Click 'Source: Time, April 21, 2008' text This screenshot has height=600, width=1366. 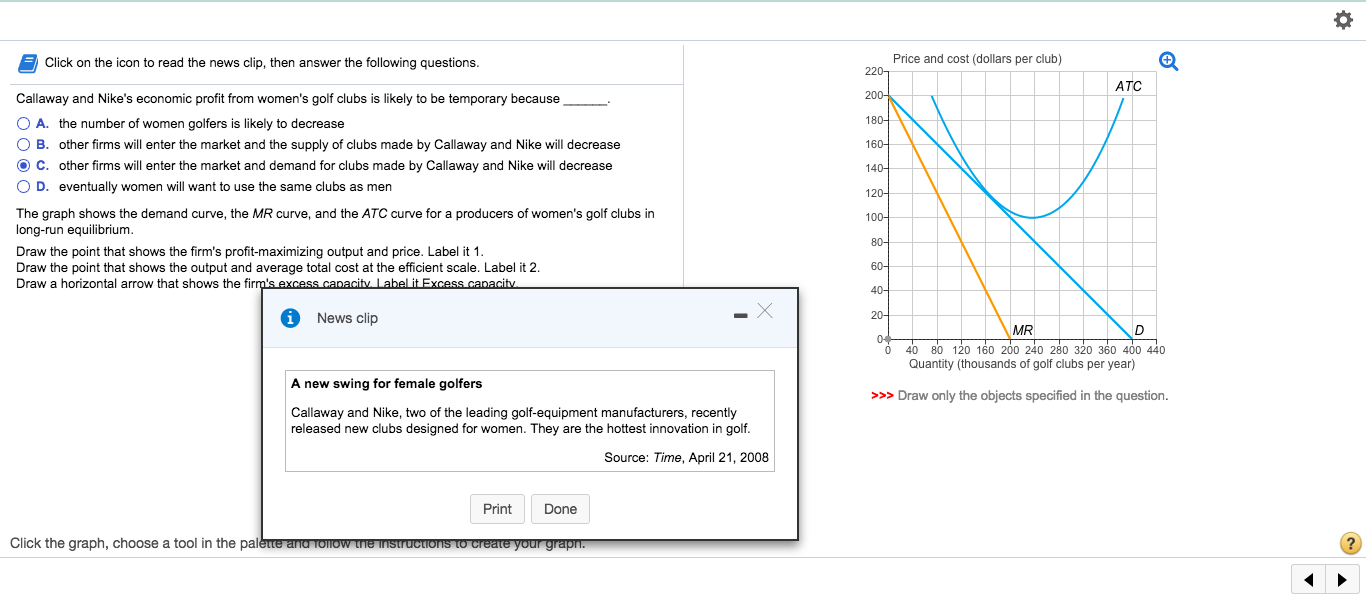click(686, 457)
